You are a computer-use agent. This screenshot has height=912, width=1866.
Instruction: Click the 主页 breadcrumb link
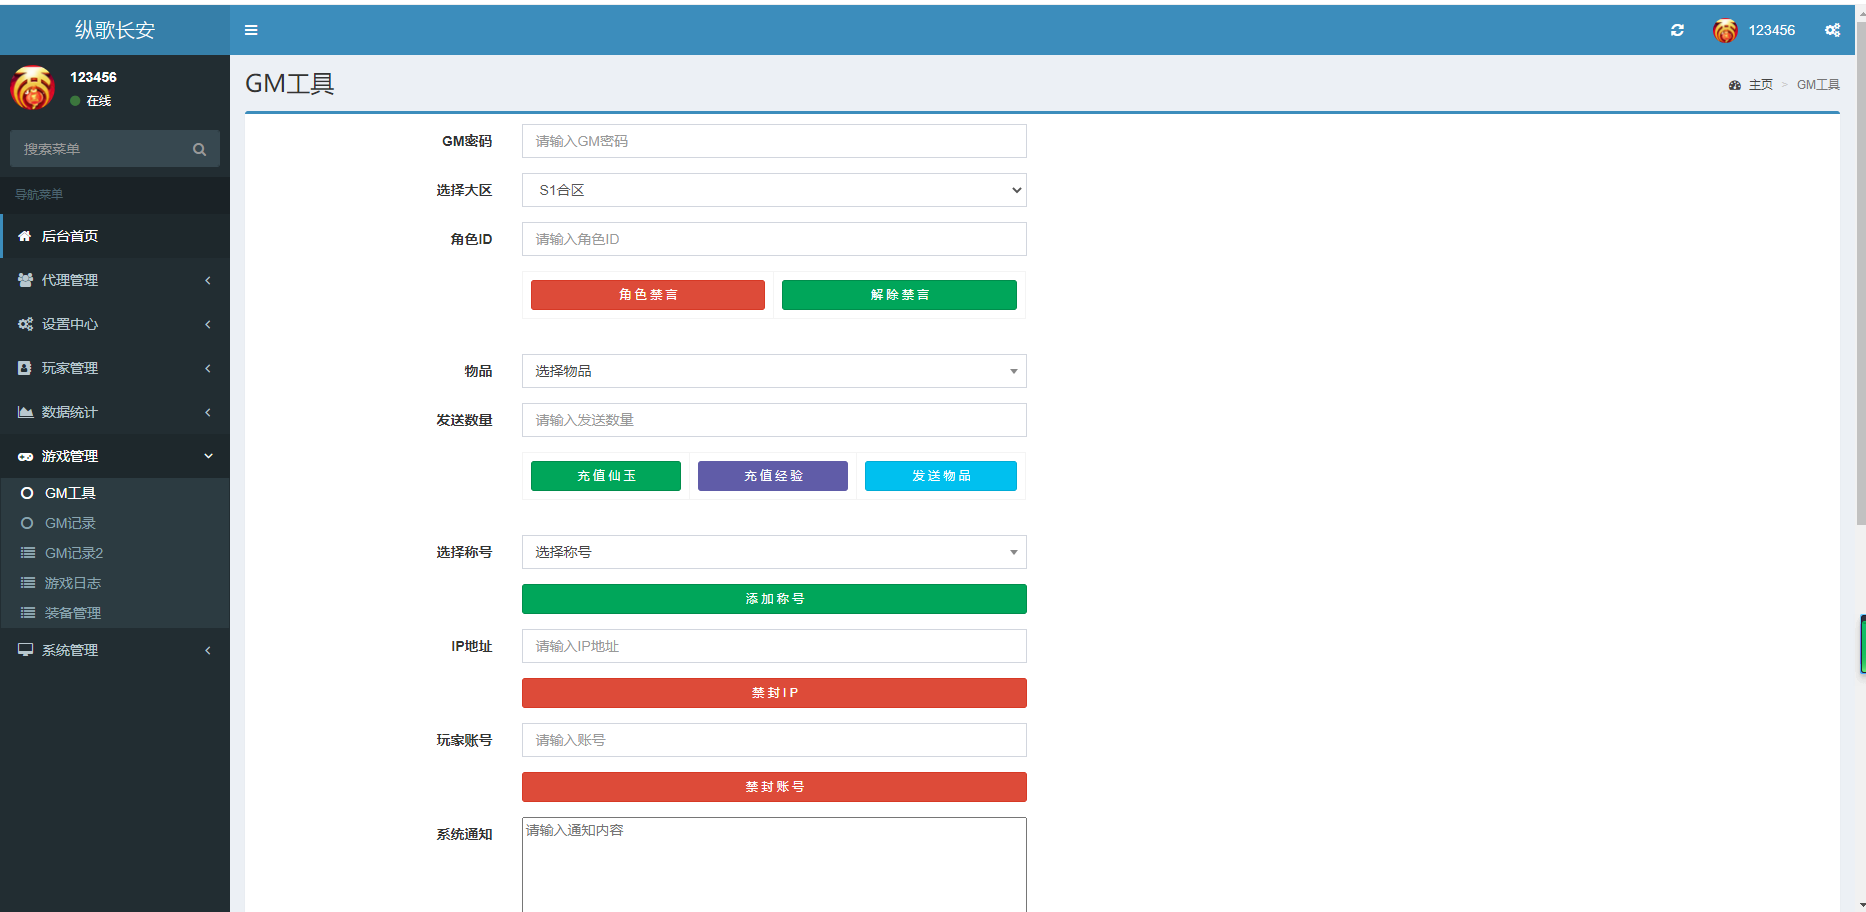pos(1760,85)
